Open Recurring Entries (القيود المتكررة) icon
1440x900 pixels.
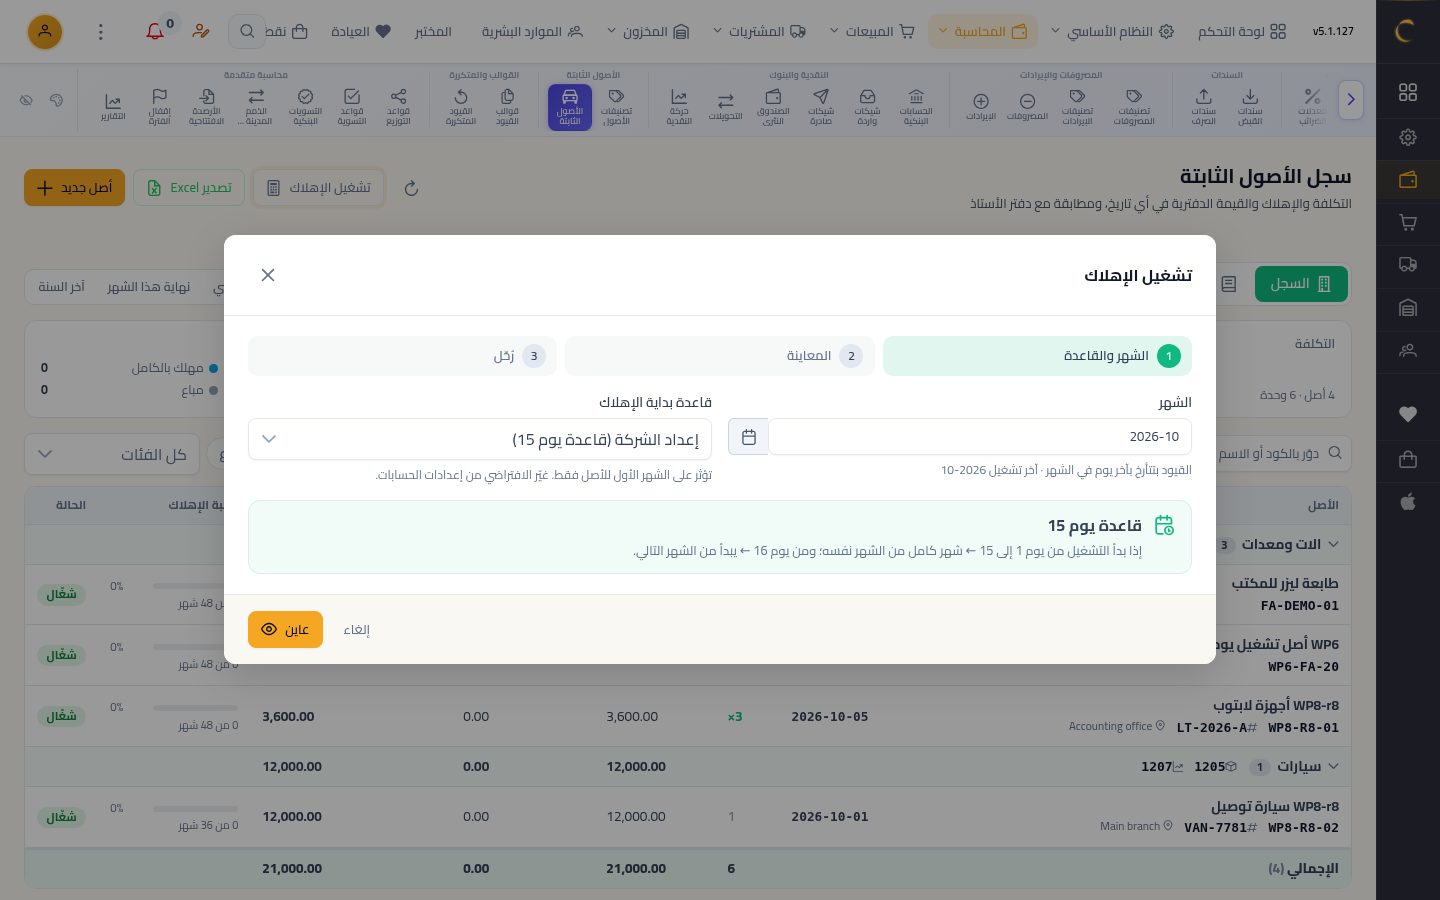(x=461, y=107)
